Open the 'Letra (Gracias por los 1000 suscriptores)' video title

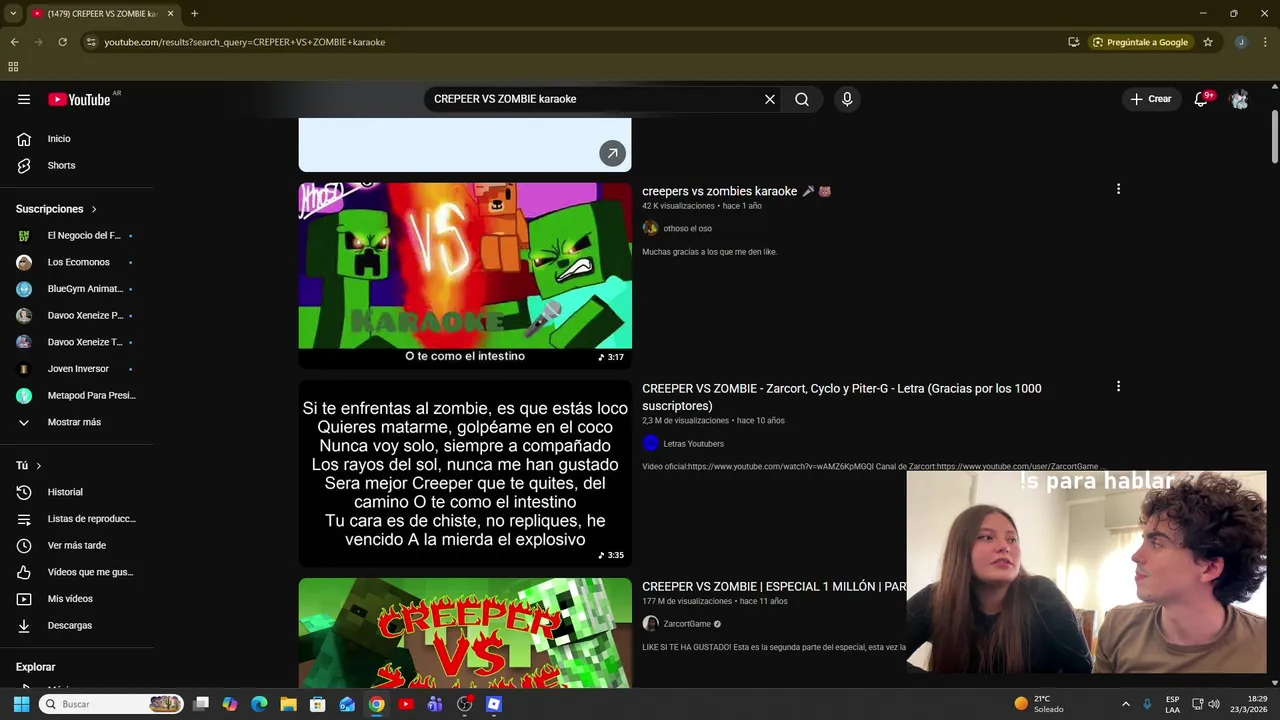(x=842, y=397)
